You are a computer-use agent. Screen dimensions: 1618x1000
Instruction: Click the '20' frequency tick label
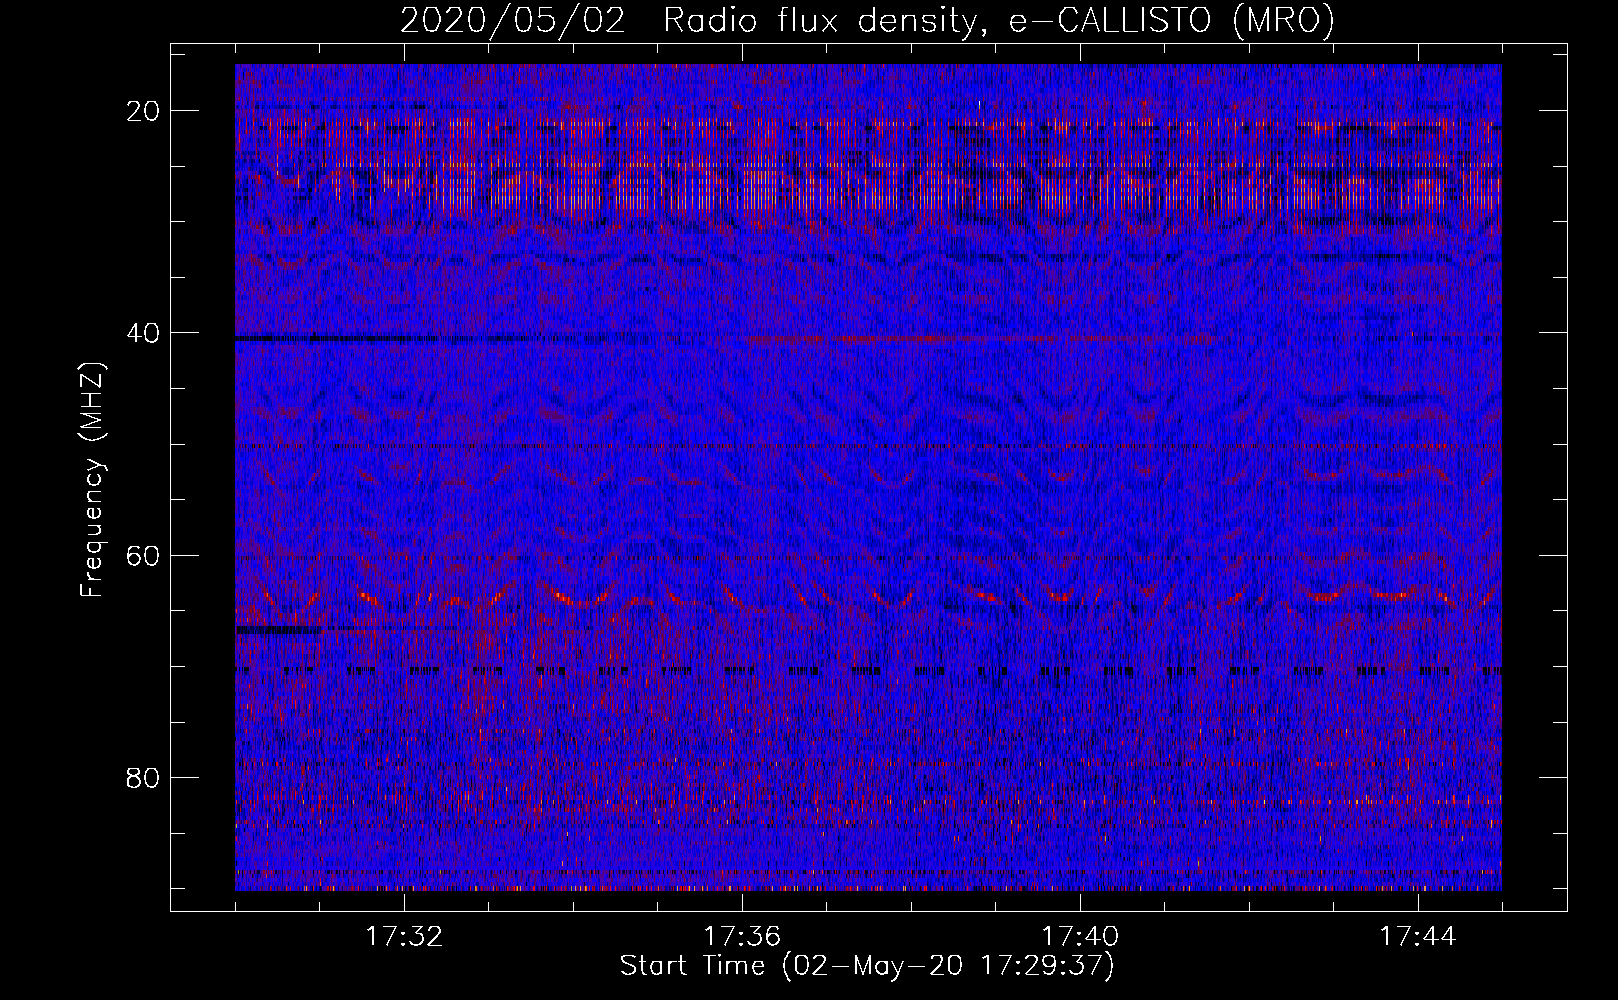(143, 111)
